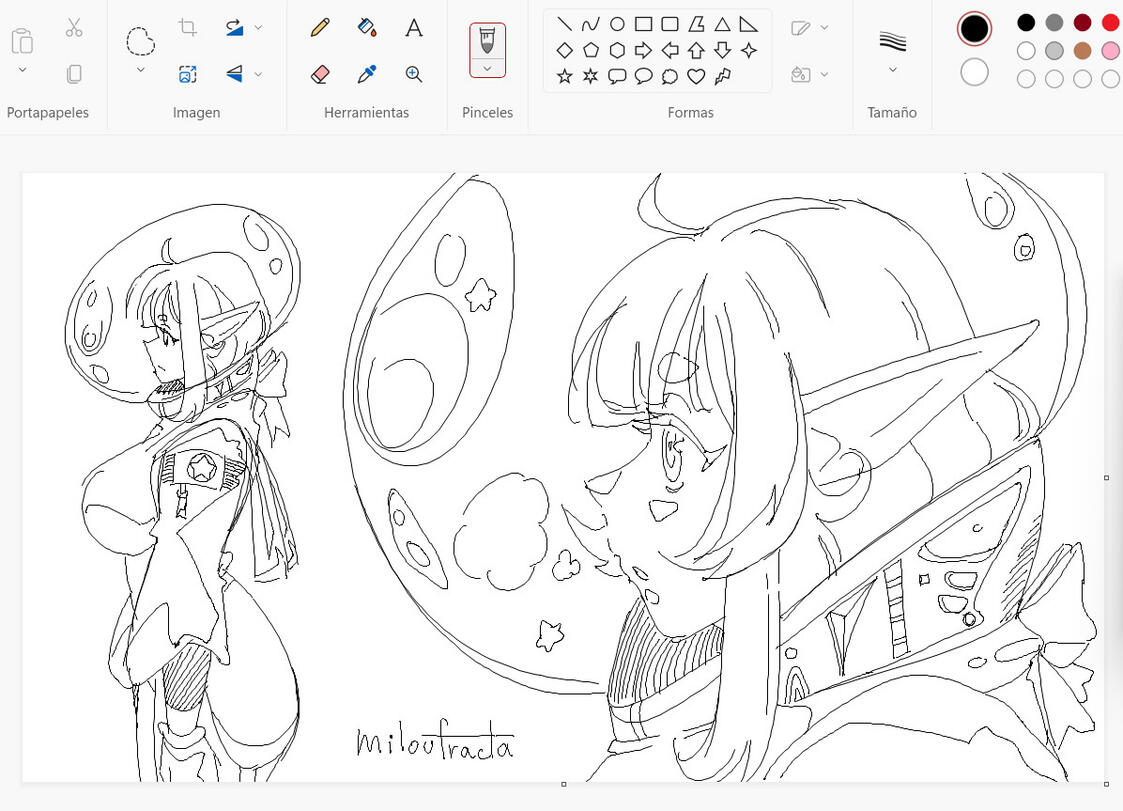
Task: Expand the brushes dropdown arrow
Action: pyautogui.click(x=487, y=68)
